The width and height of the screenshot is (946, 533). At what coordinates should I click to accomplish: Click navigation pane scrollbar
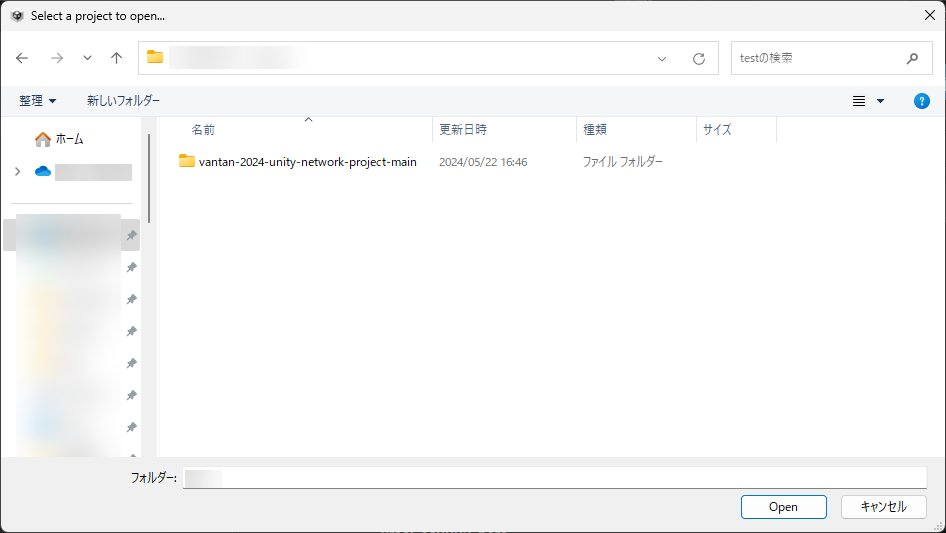[x=149, y=179]
